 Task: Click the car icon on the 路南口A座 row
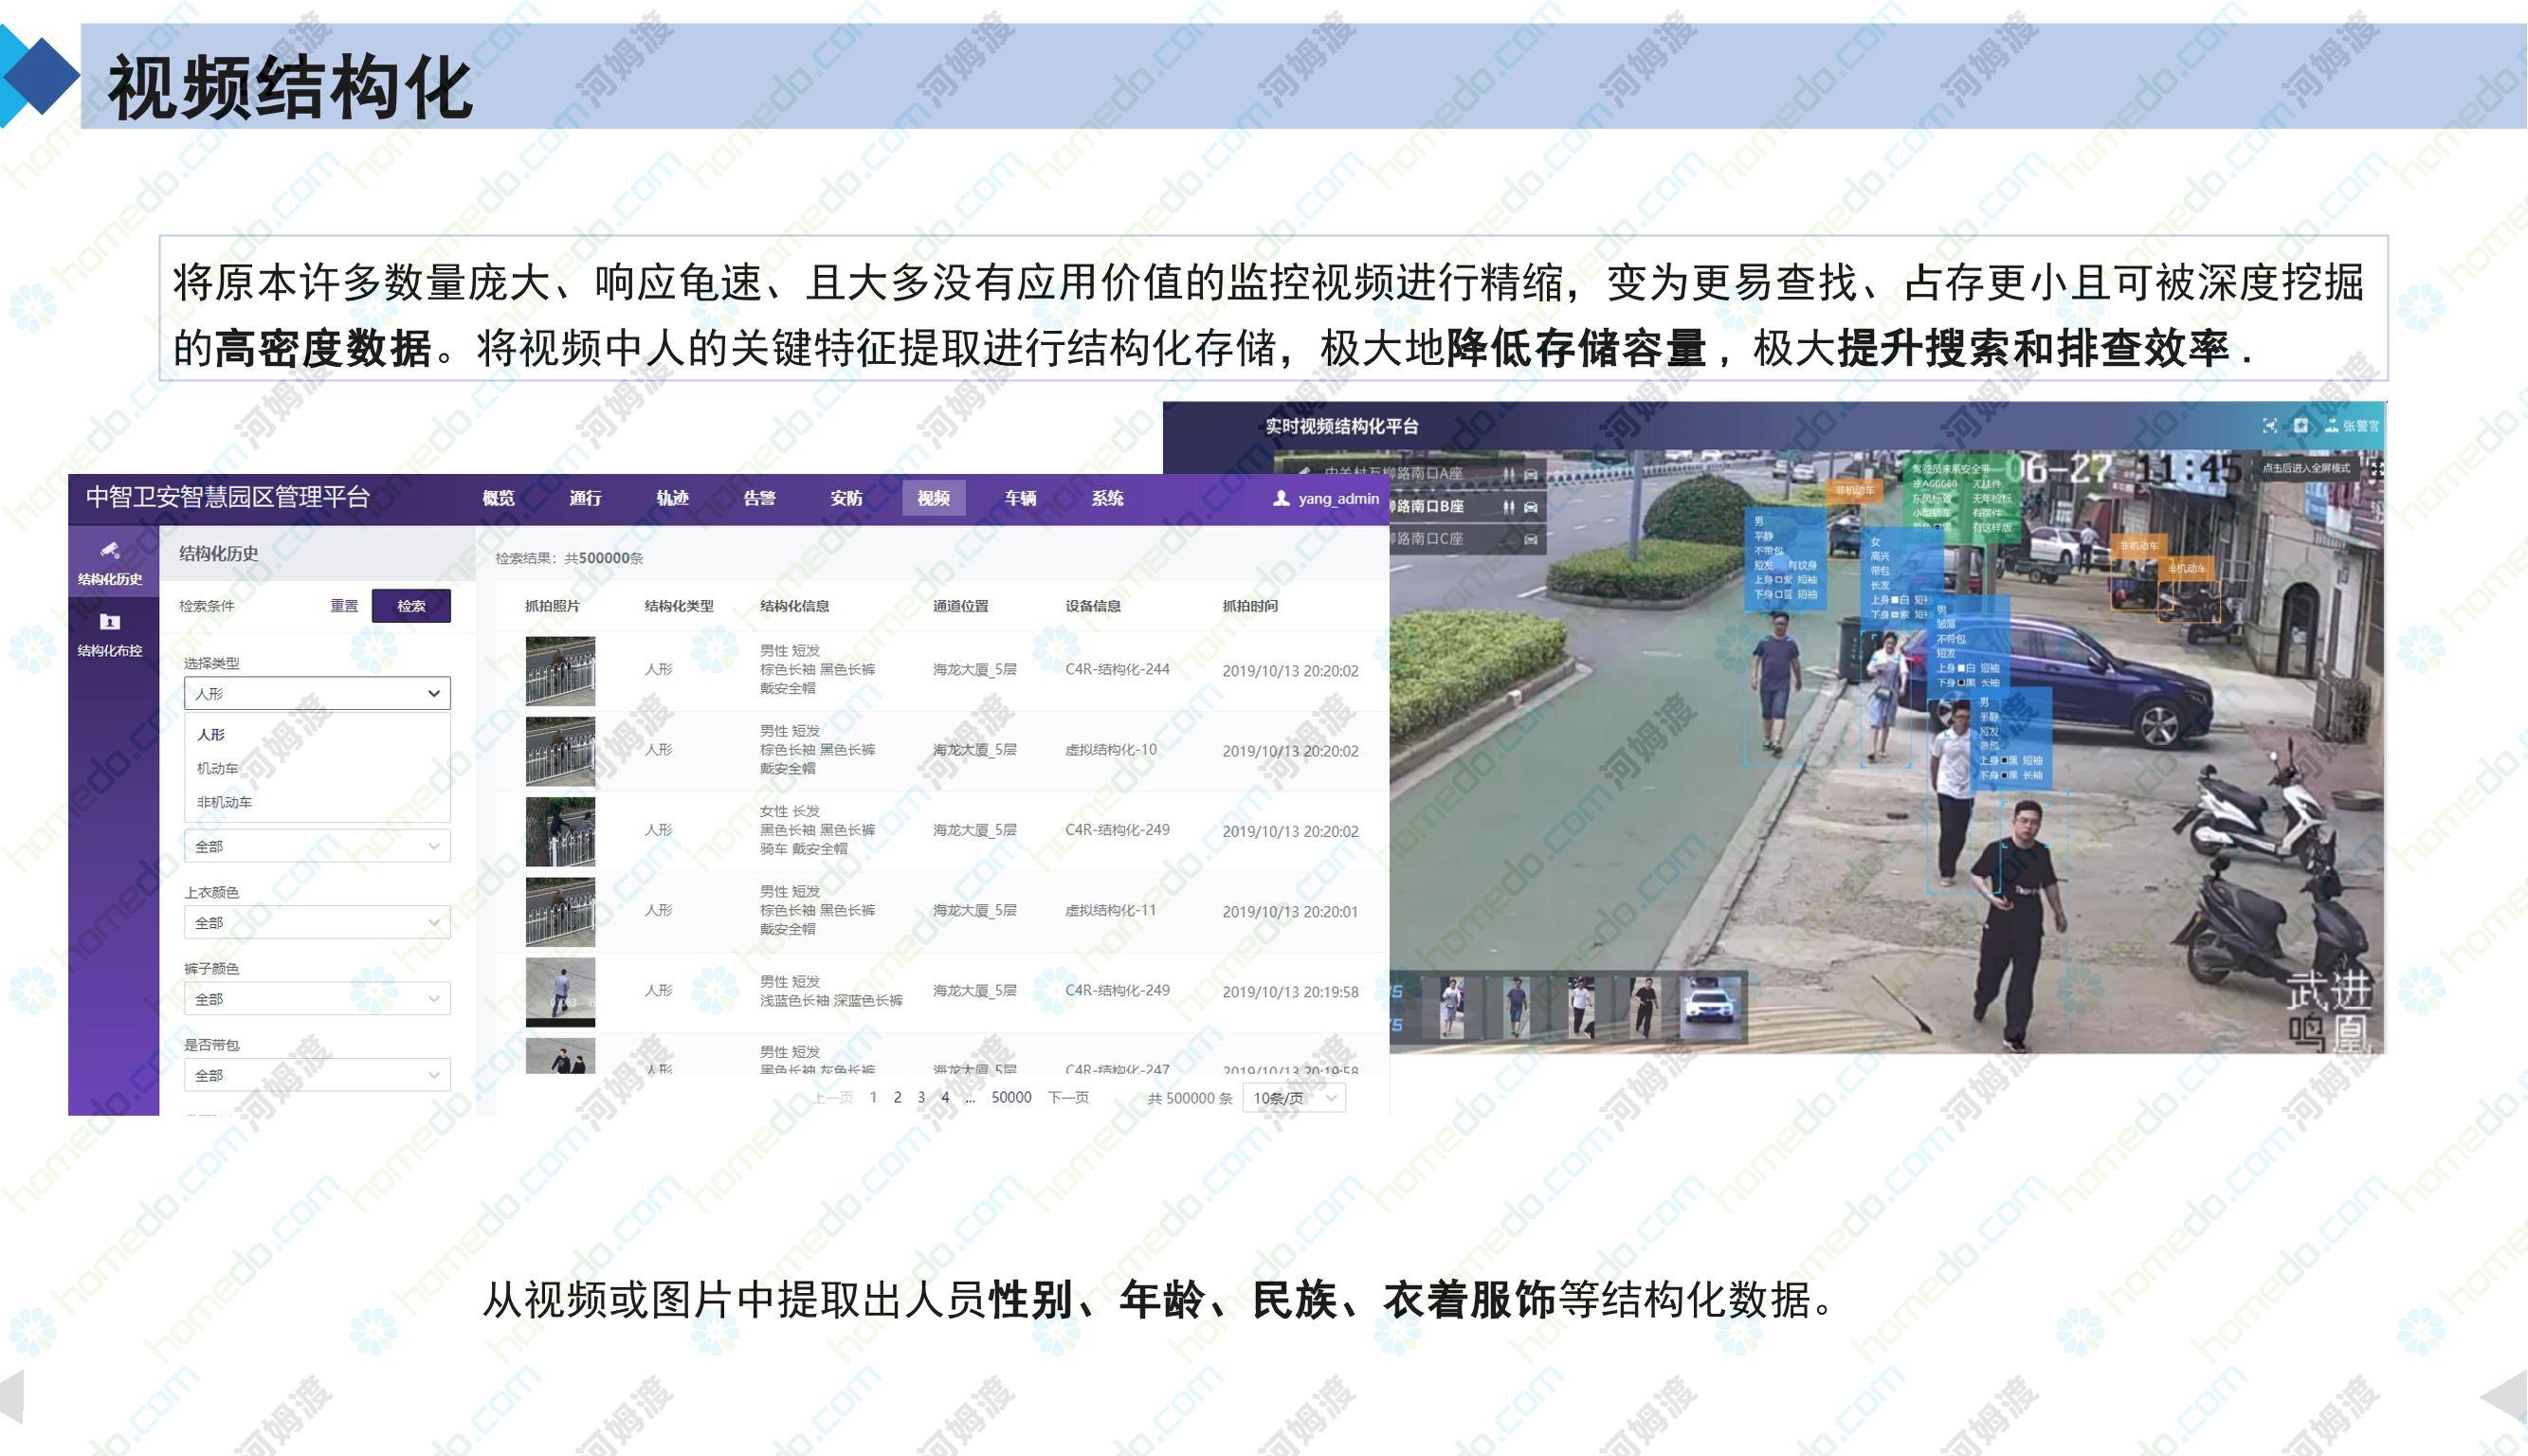tap(1530, 475)
